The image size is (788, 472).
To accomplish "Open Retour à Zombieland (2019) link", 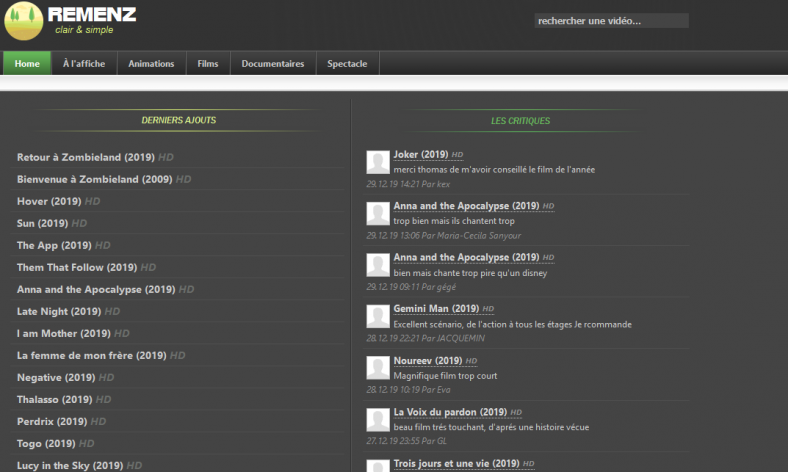I will click(86, 157).
